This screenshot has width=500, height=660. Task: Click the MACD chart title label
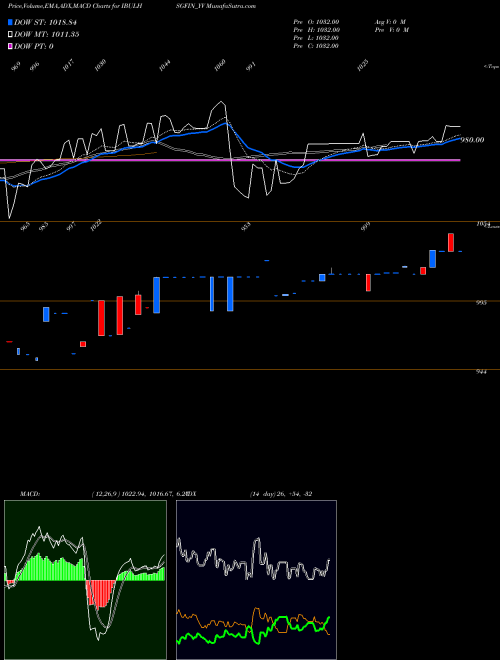(30, 494)
